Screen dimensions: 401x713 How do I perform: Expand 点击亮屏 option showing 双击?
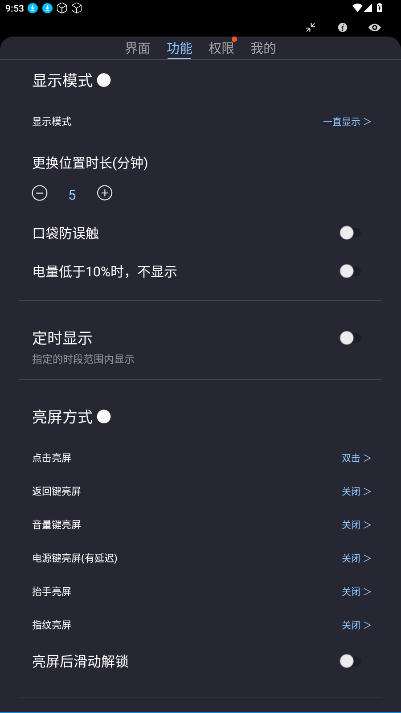coord(200,458)
